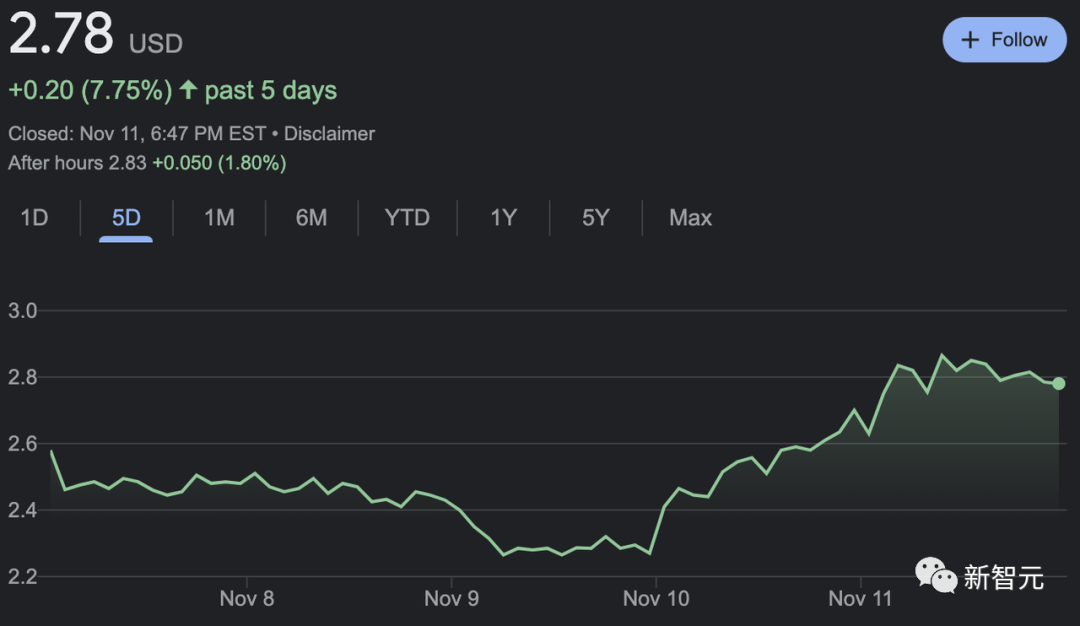Viewport: 1080px width, 626px height.
Task: Switch to 5Y chart range
Action: [x=595, y=218]
